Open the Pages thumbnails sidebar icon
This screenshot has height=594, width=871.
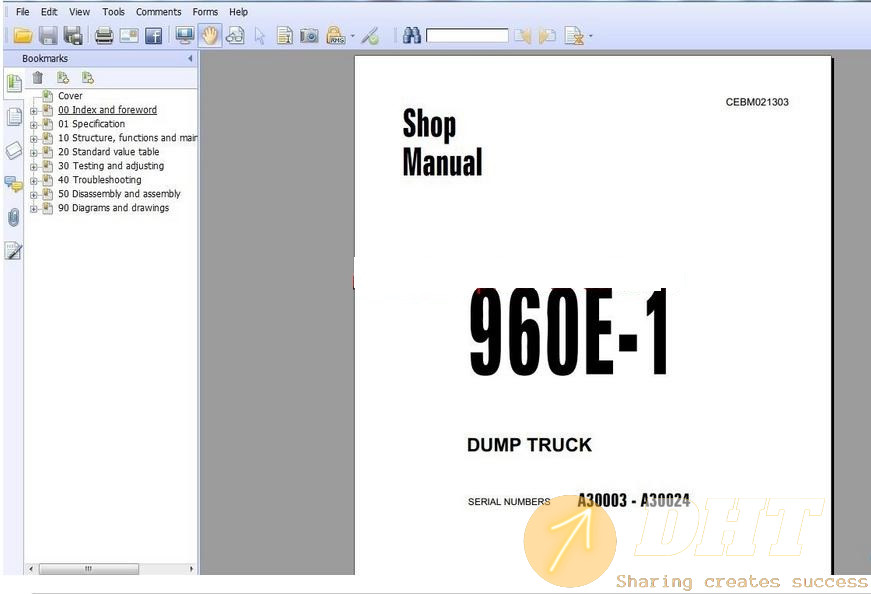[14, 117]
